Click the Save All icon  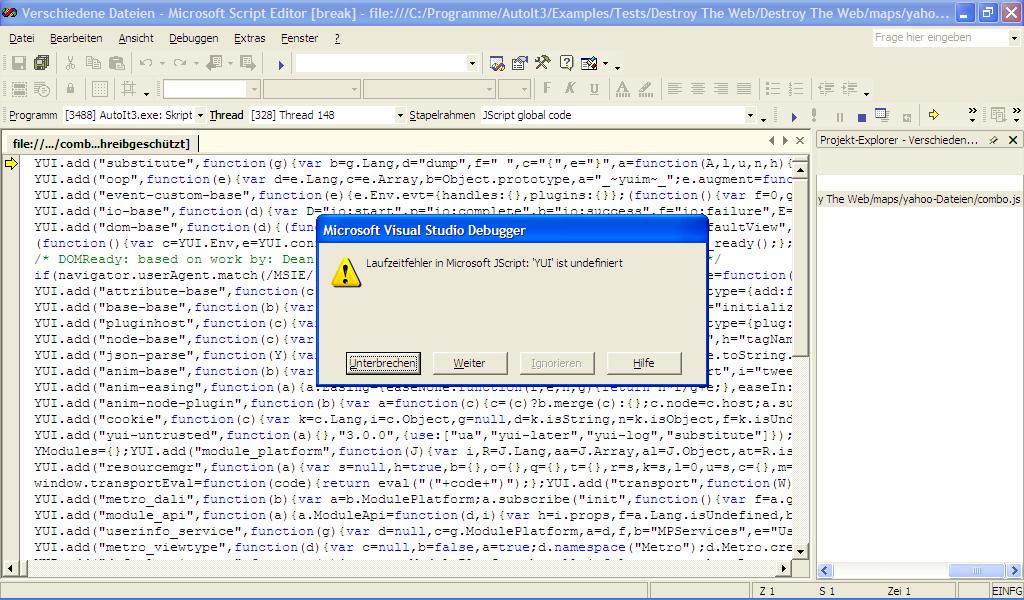click(x=41, y=63)
